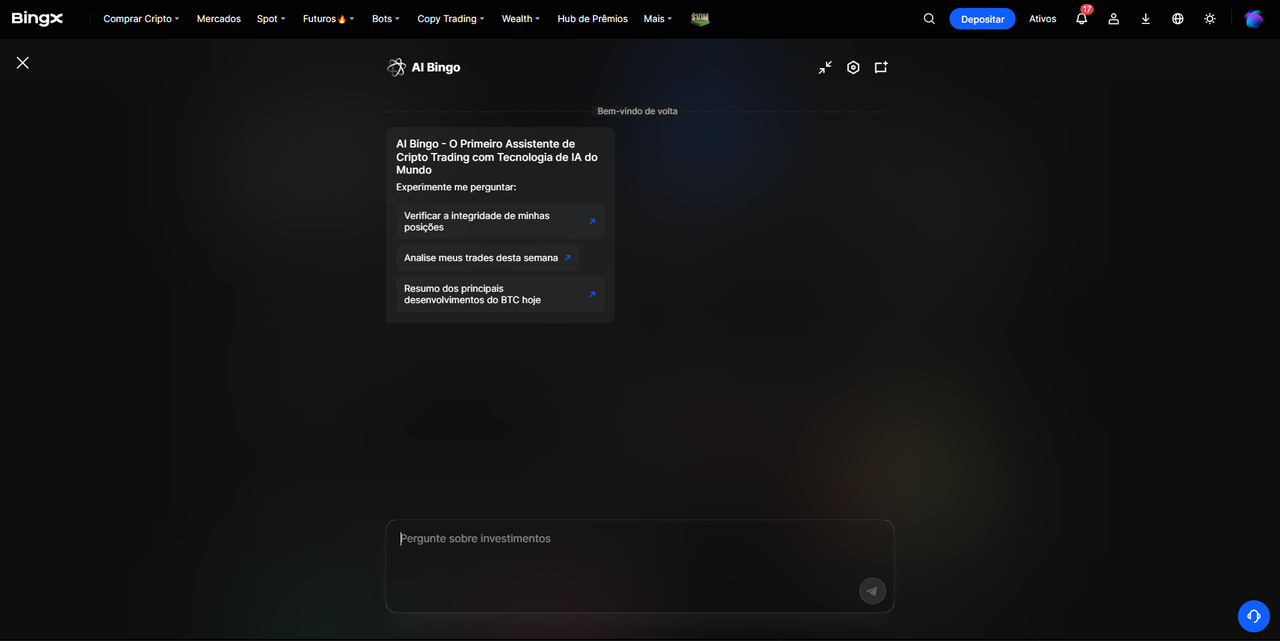Image resolution: width=1280 pixels, height=641 pixels.
Task: Open the user account icon
Action: click(x=1113, y=19)
